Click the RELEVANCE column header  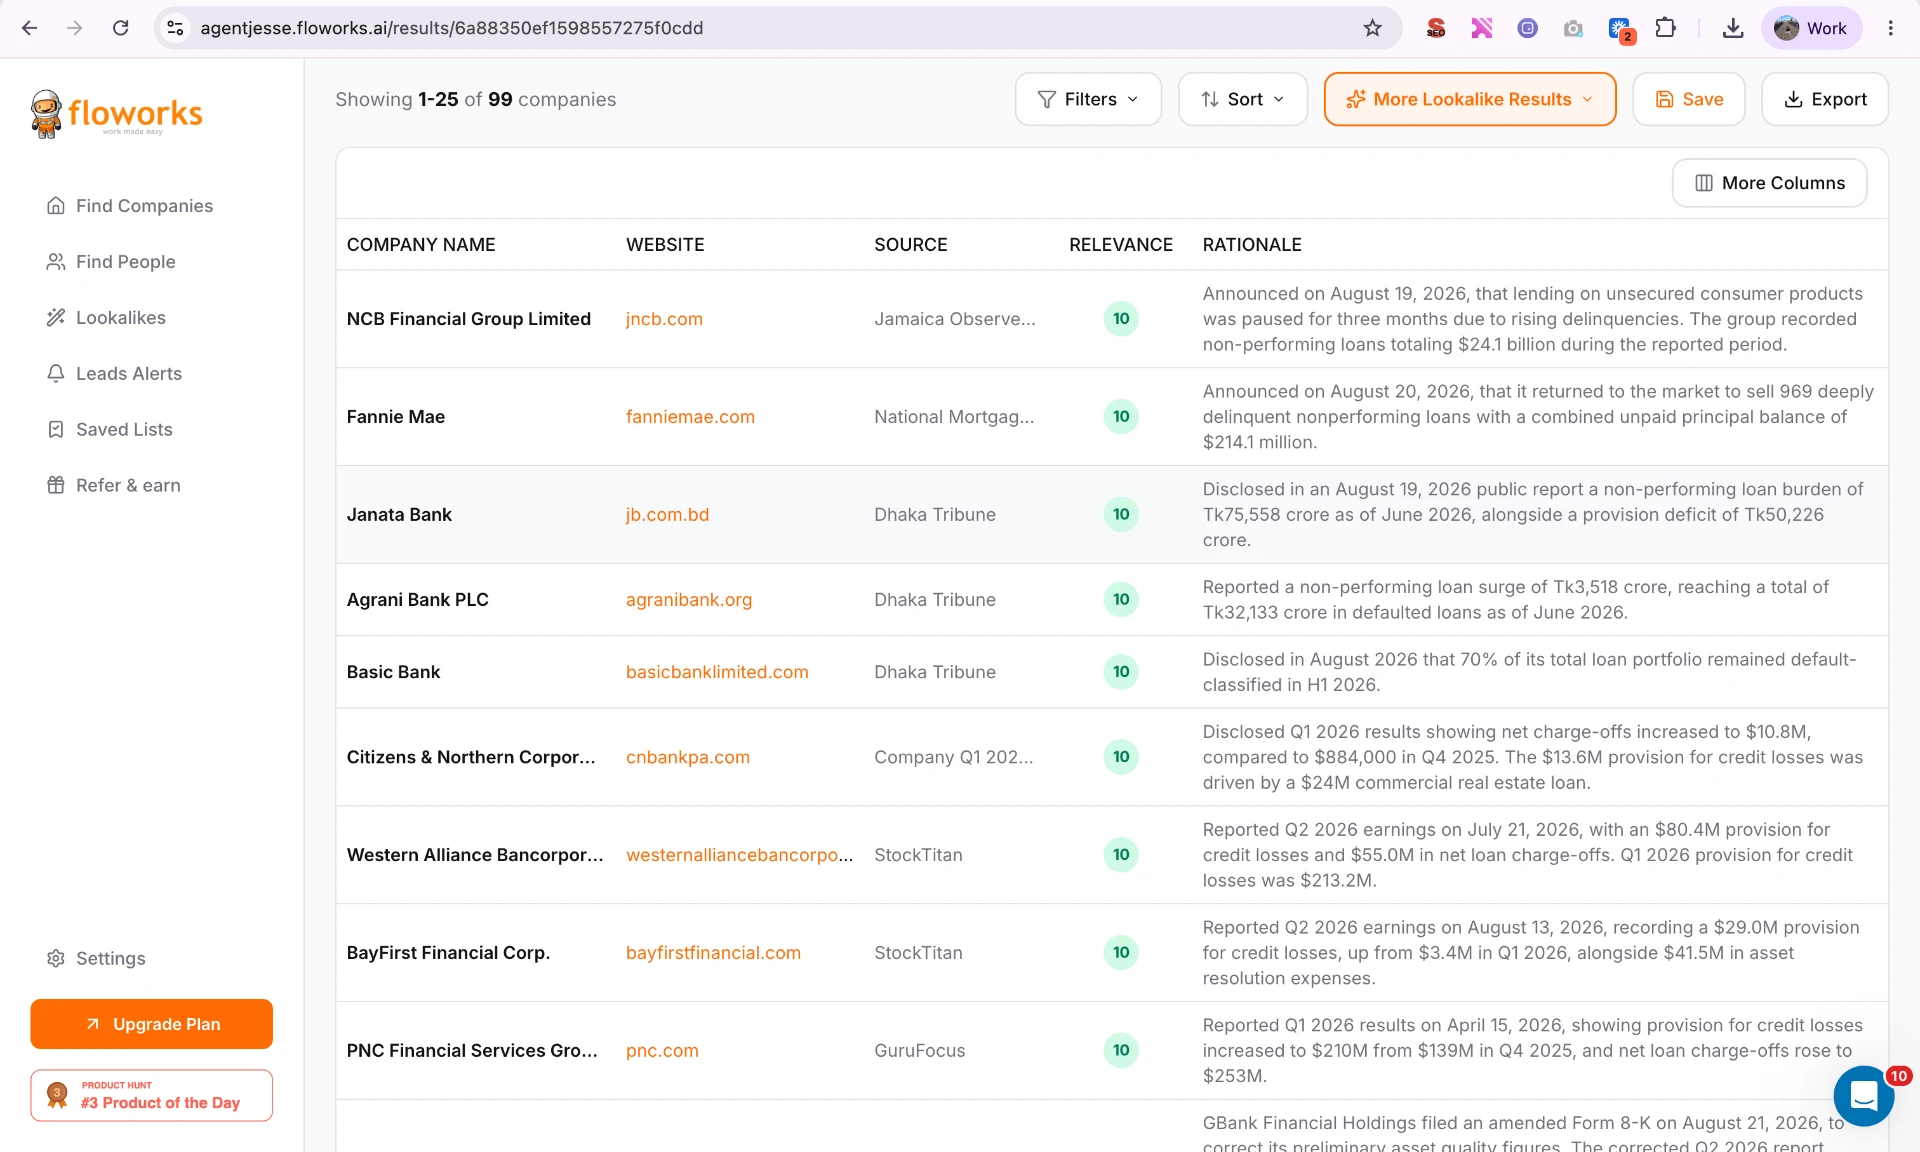pyautogui.click(x=1121, y=245)
